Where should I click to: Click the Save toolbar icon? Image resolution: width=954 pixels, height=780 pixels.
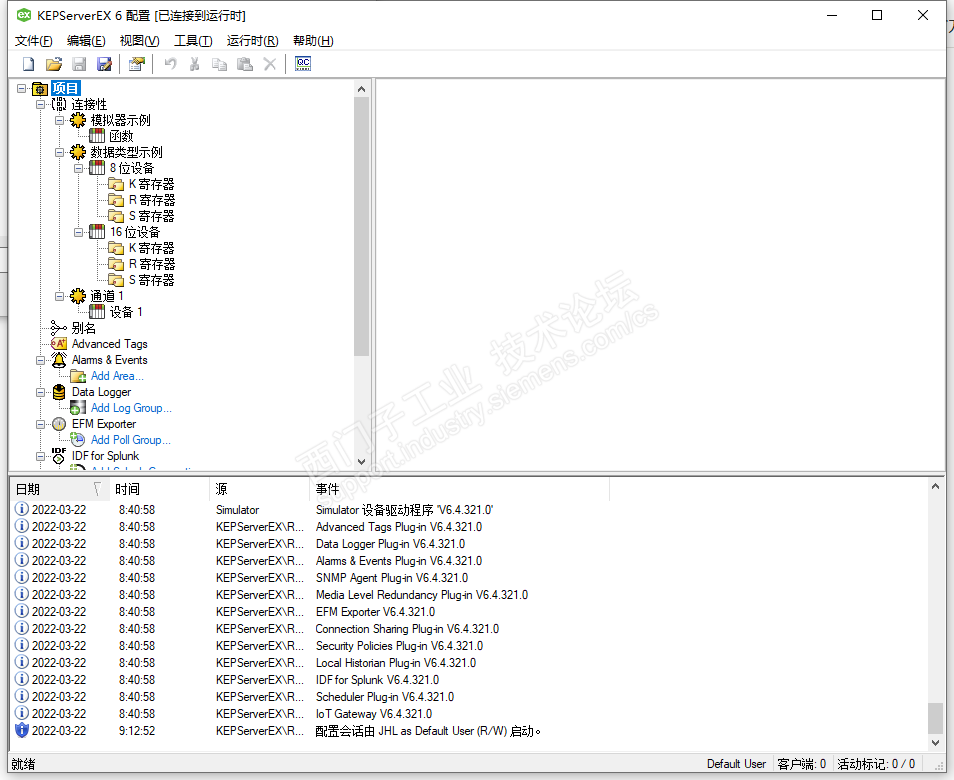tap(79, 64)
